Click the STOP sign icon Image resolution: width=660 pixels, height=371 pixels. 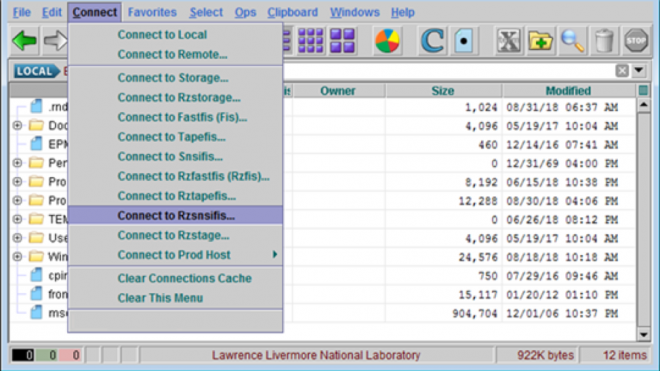click(x=636, y=41)
